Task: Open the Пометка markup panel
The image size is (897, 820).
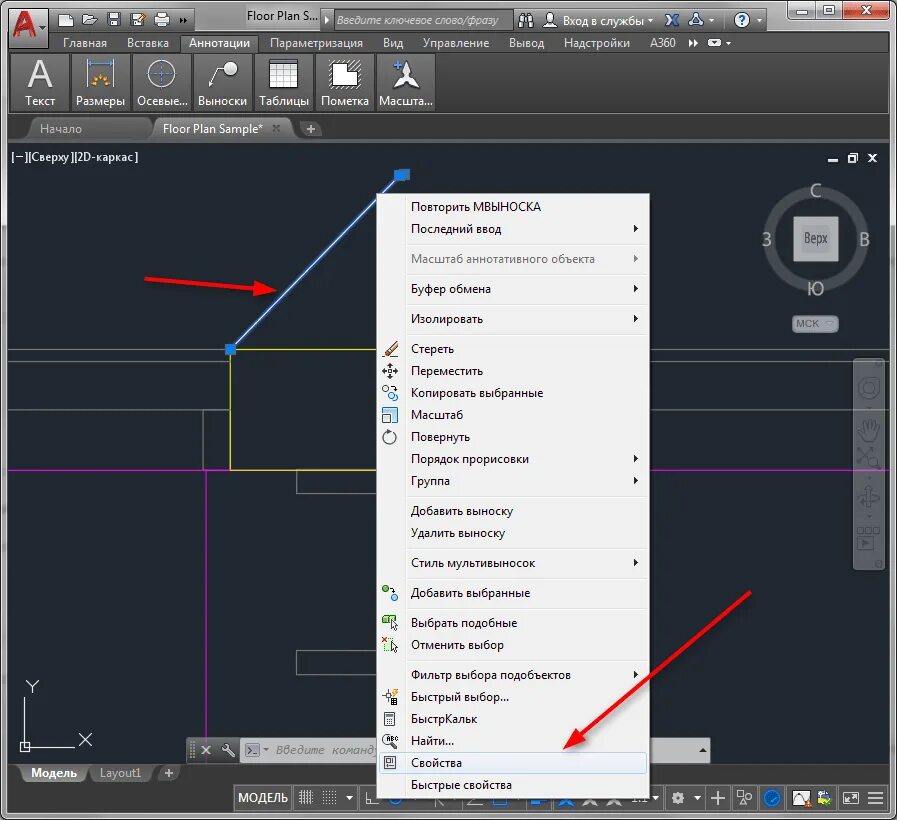Action: (x=345, y=82)
